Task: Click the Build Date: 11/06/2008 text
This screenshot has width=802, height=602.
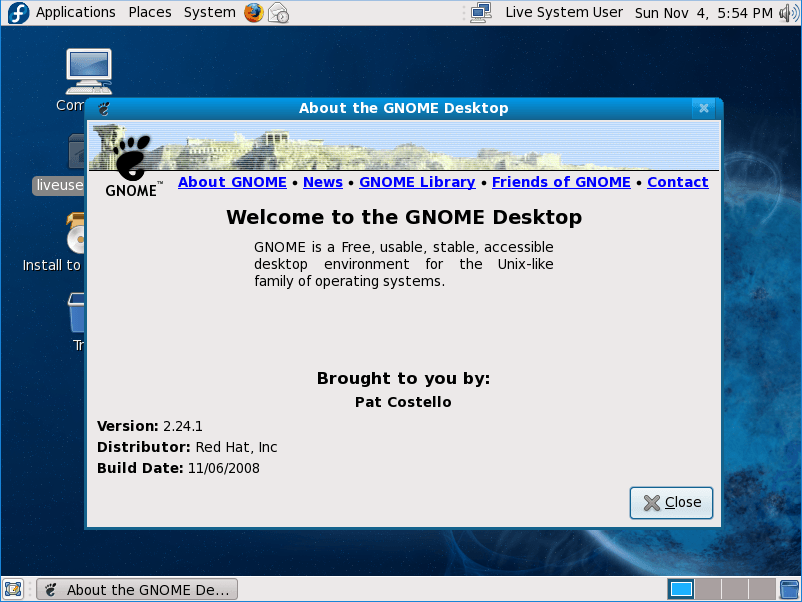Action: [x=179, y=468]
